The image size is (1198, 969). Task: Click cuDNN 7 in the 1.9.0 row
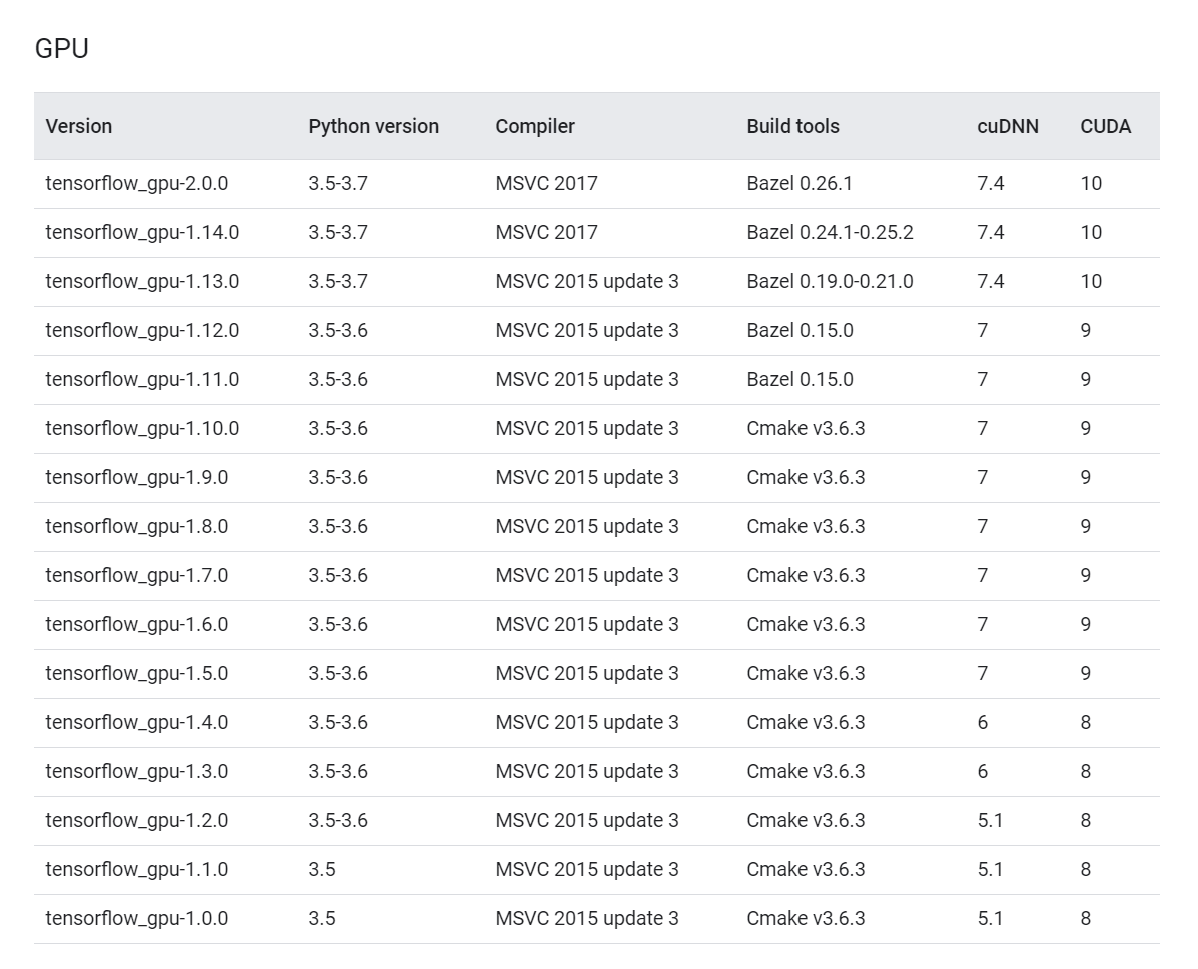(x=983, y=477)
